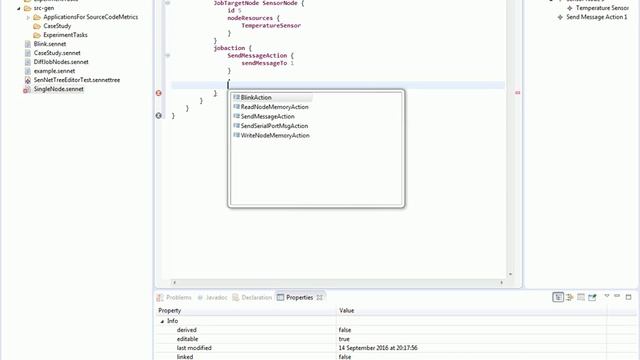
Task: Select SingleNode.sennet in the explorer
Action: (x=59, y=89)
